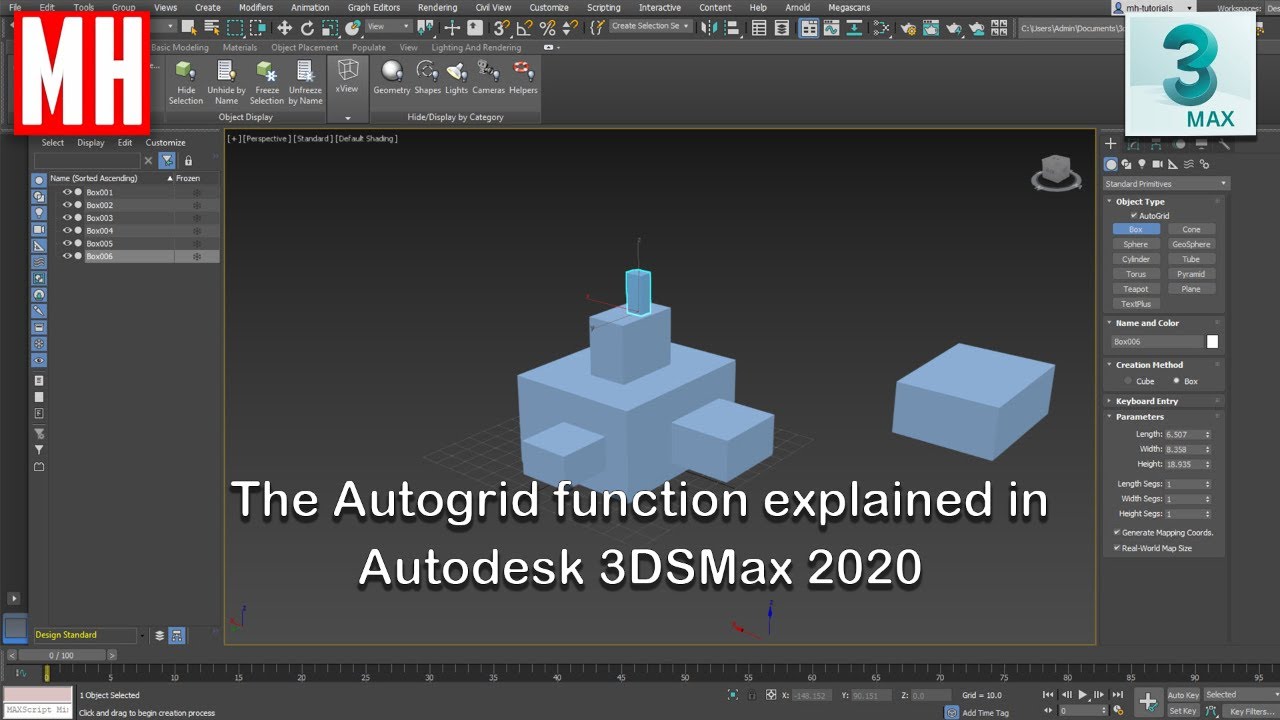This screenshot has width=1280, height=720.
Task: Switch to Object Placement ribbon tab
Action: 304,47
